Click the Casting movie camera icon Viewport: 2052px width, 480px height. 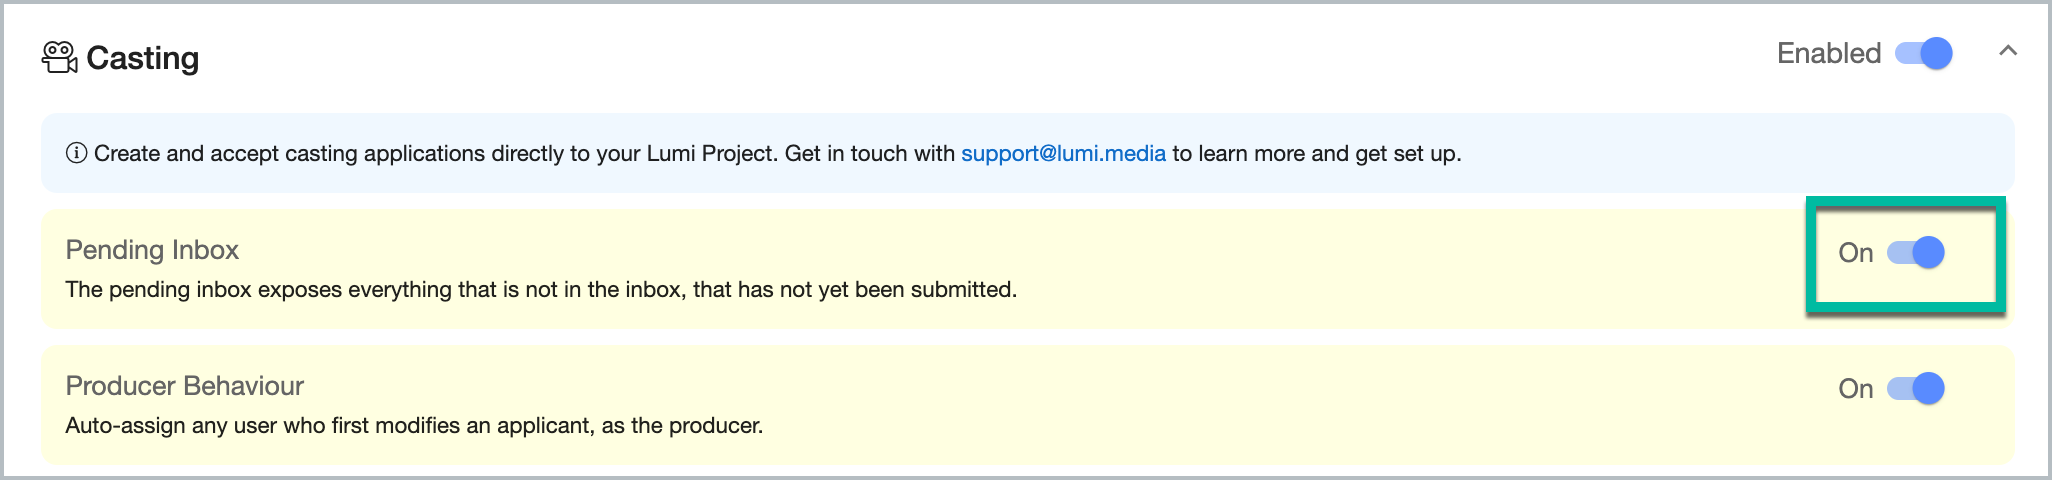(59, 58)
